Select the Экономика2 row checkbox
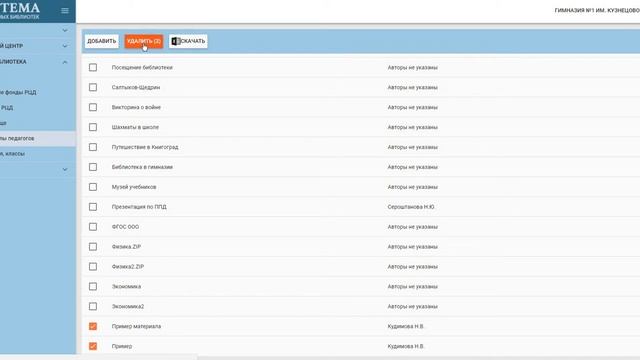This screenshot has height=360, width=640. (93, 307)
